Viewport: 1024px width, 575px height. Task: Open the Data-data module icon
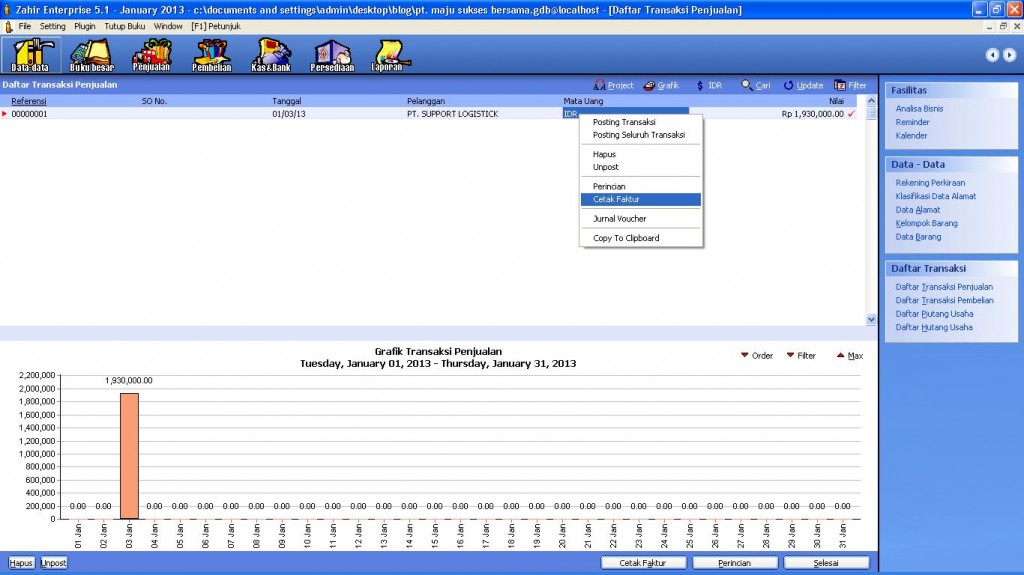(31, 54)
